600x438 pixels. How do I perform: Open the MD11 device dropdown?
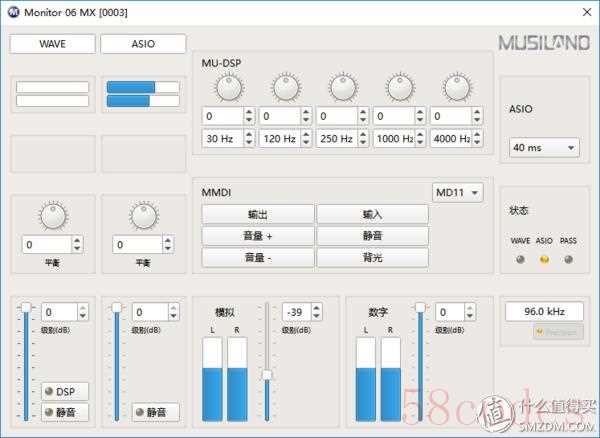[458, 192]
